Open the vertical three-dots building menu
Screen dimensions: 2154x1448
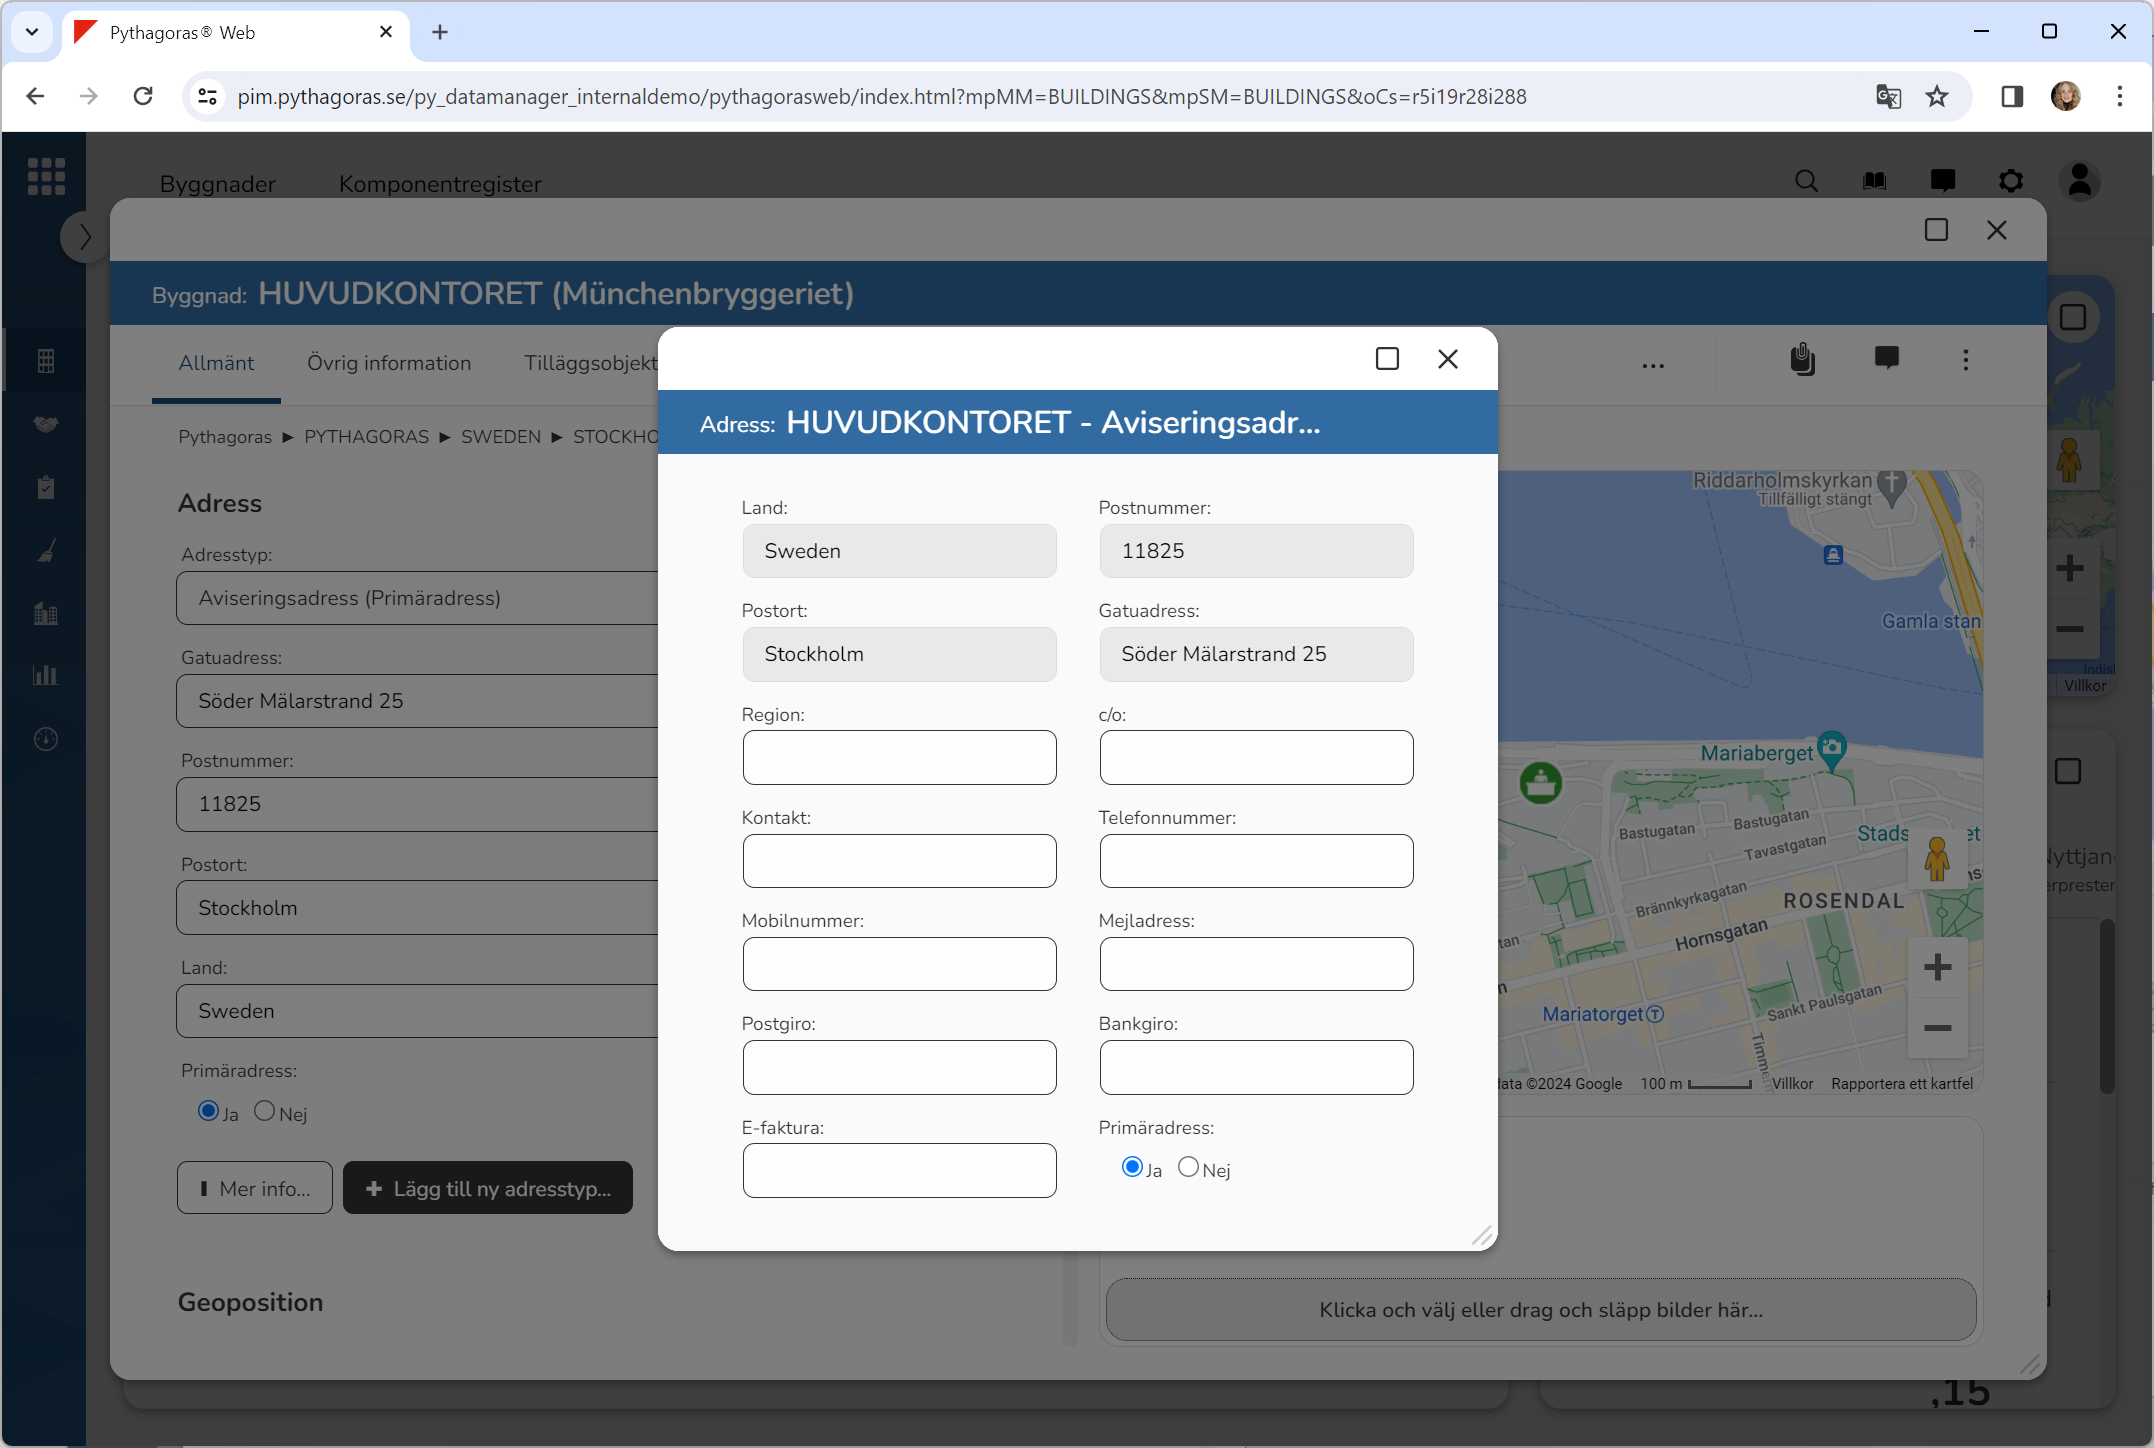click(1965, 360)
